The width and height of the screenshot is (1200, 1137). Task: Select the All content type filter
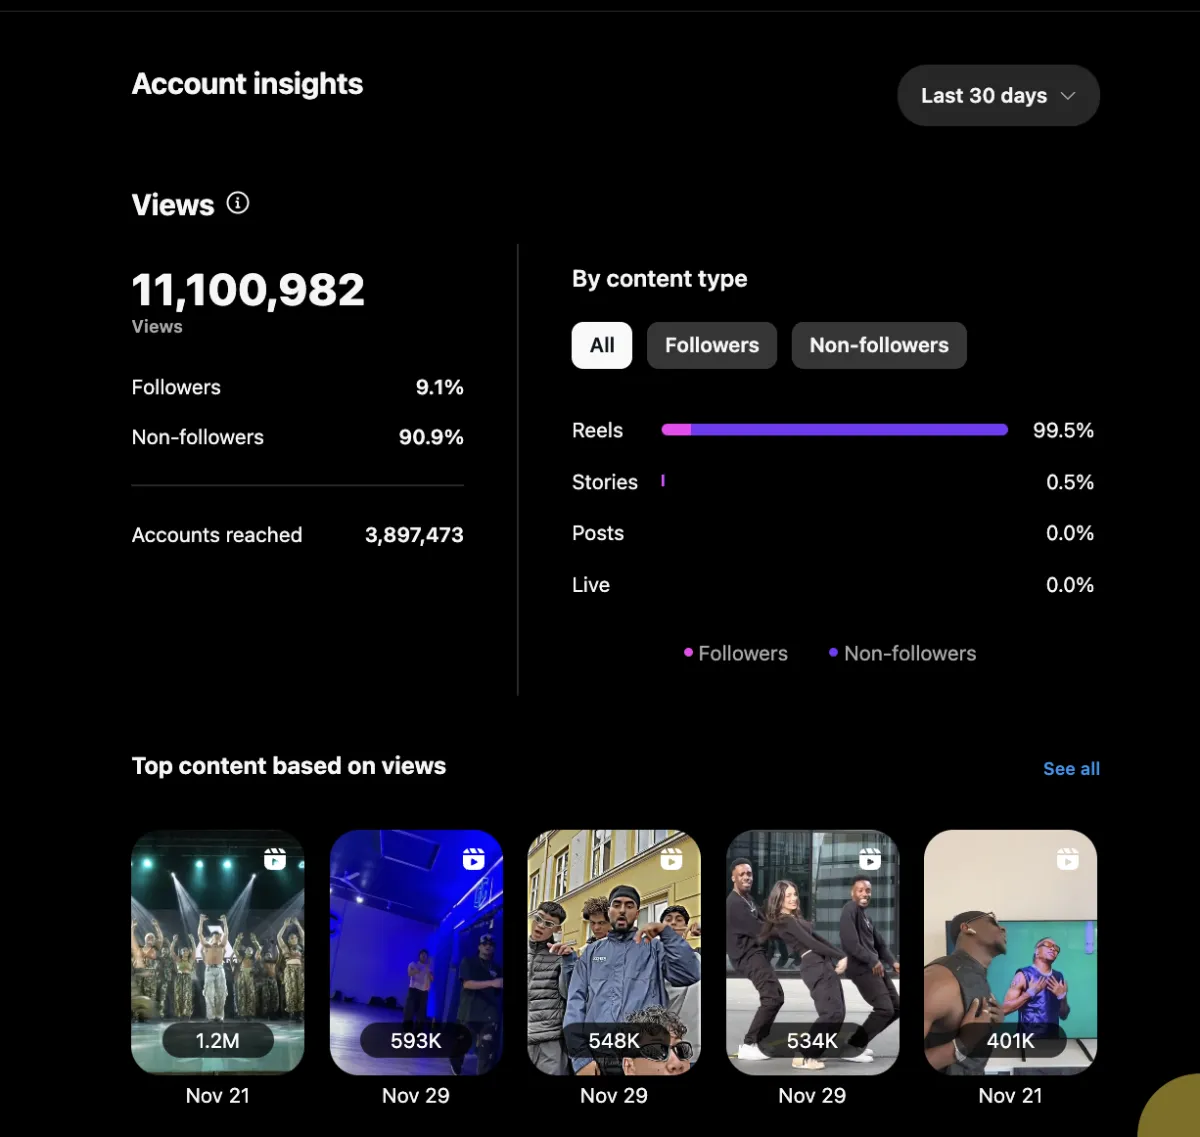(602, 345)
